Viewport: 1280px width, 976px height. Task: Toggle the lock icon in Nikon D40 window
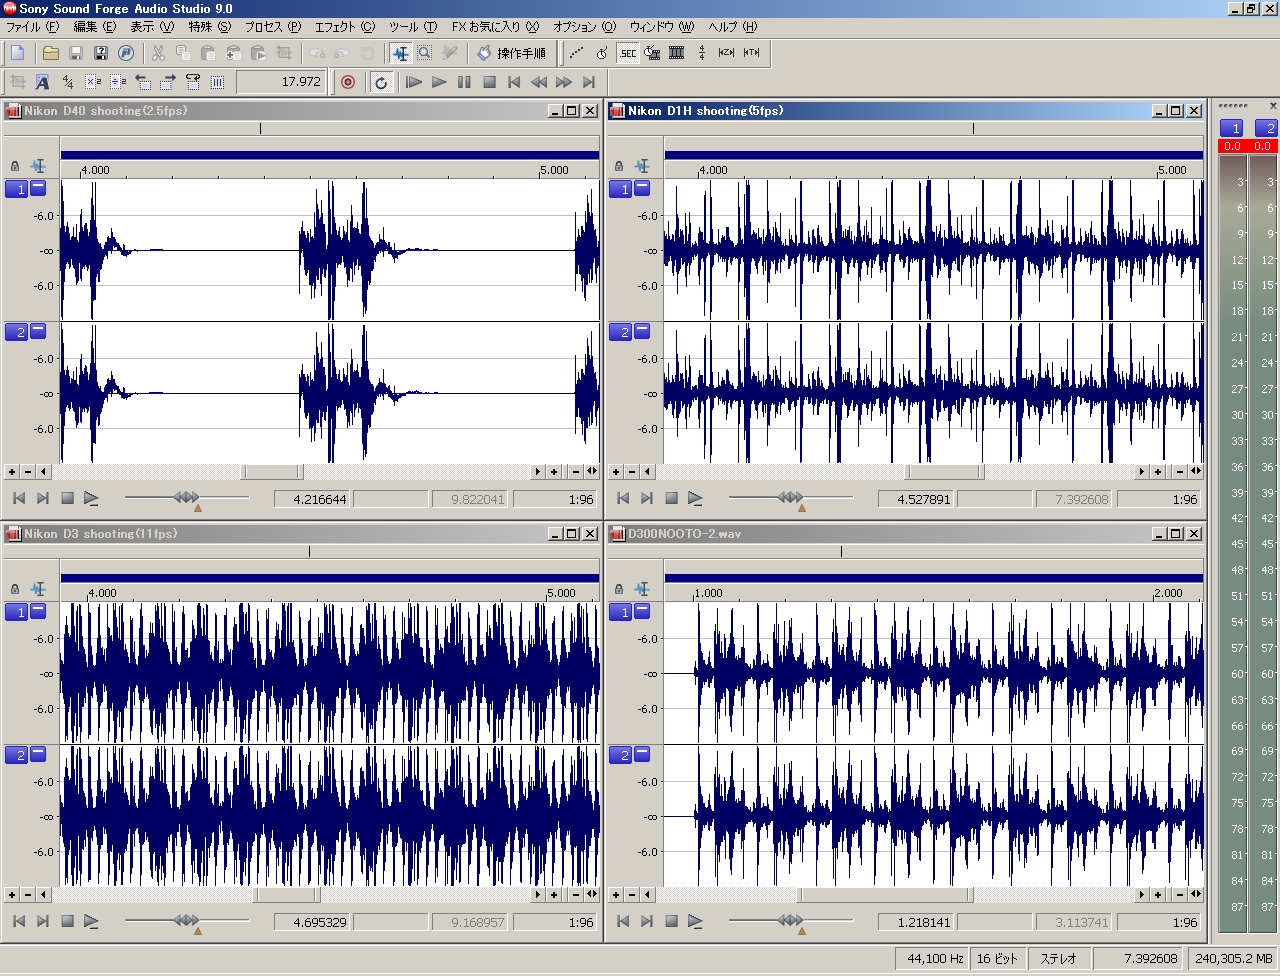[15, 166]
